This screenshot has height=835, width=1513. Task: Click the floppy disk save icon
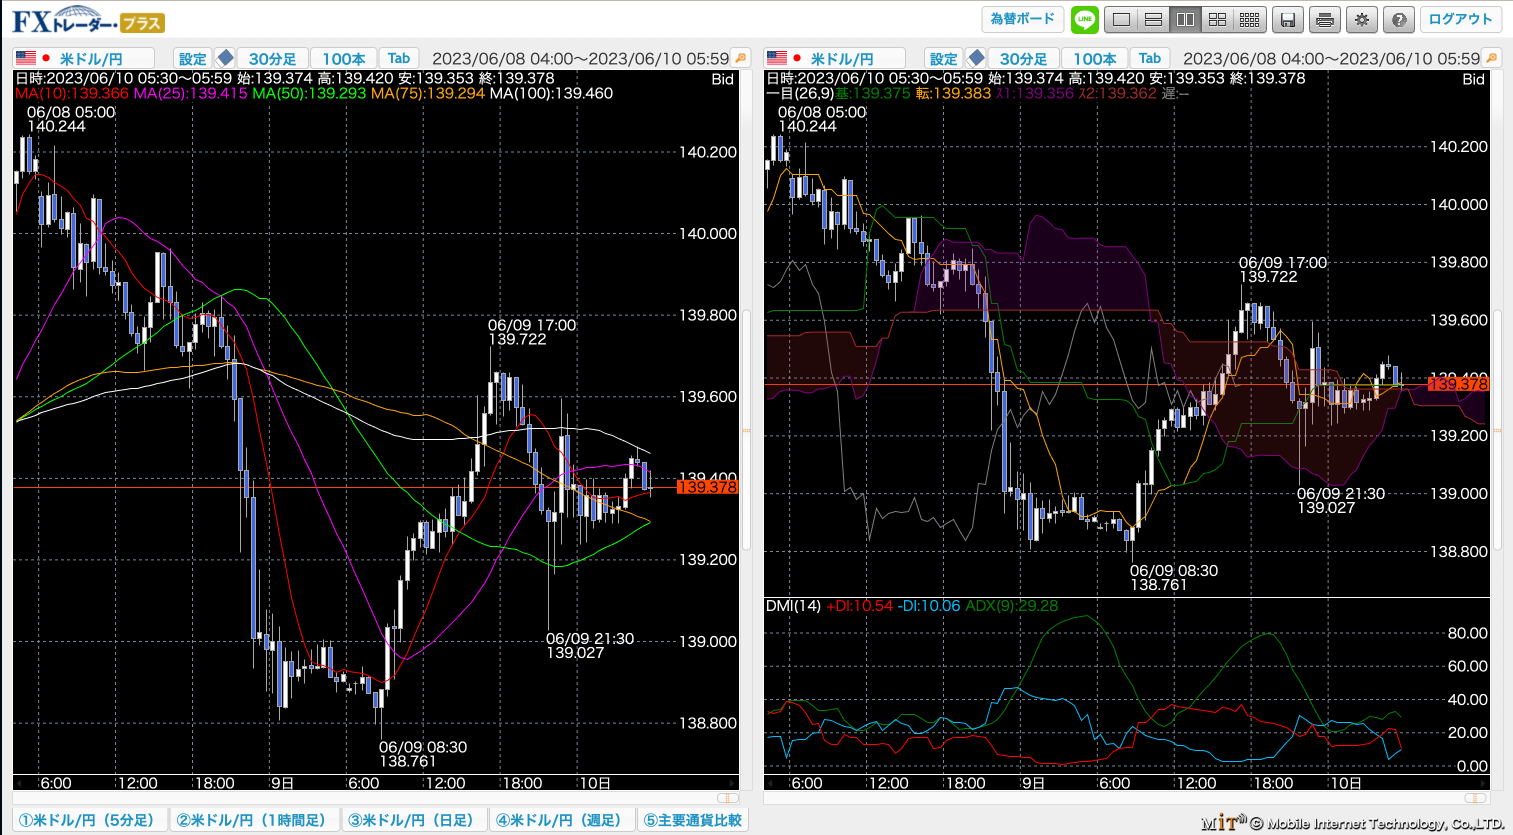pyautogui.click(x=1288, y=20)
